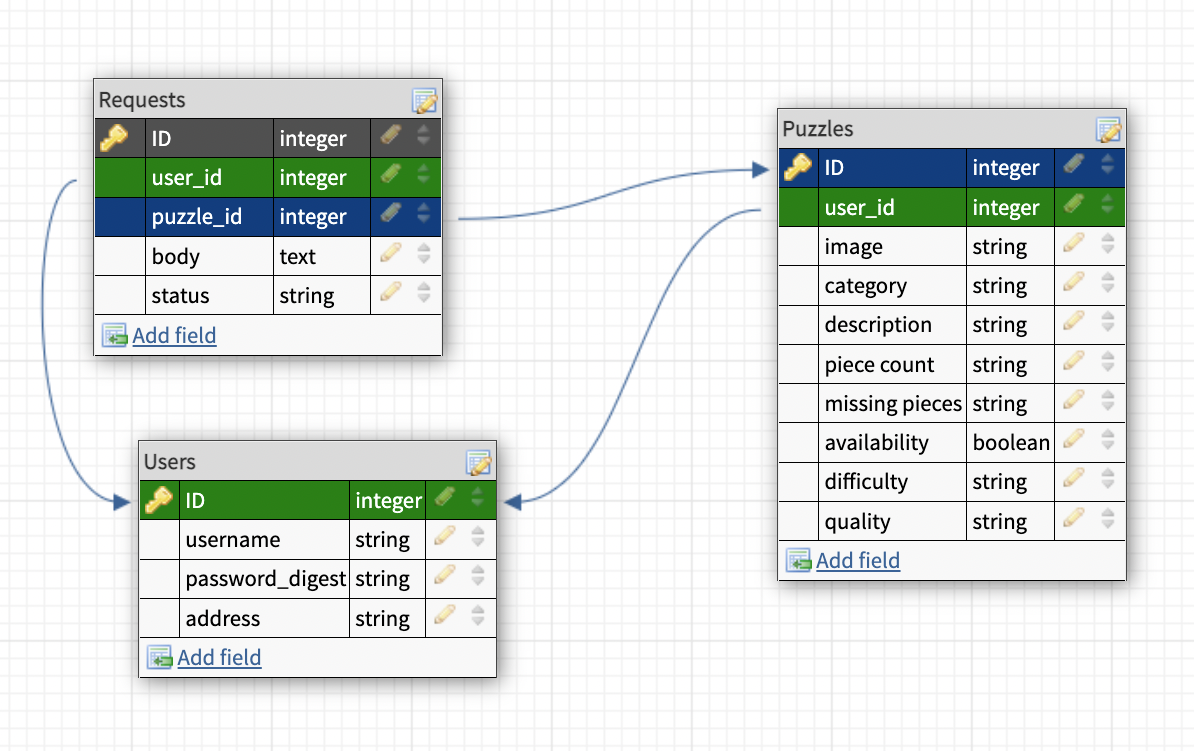Select the description field name
The height and width of the screenshot is (751, 1194).
point(878,325)
